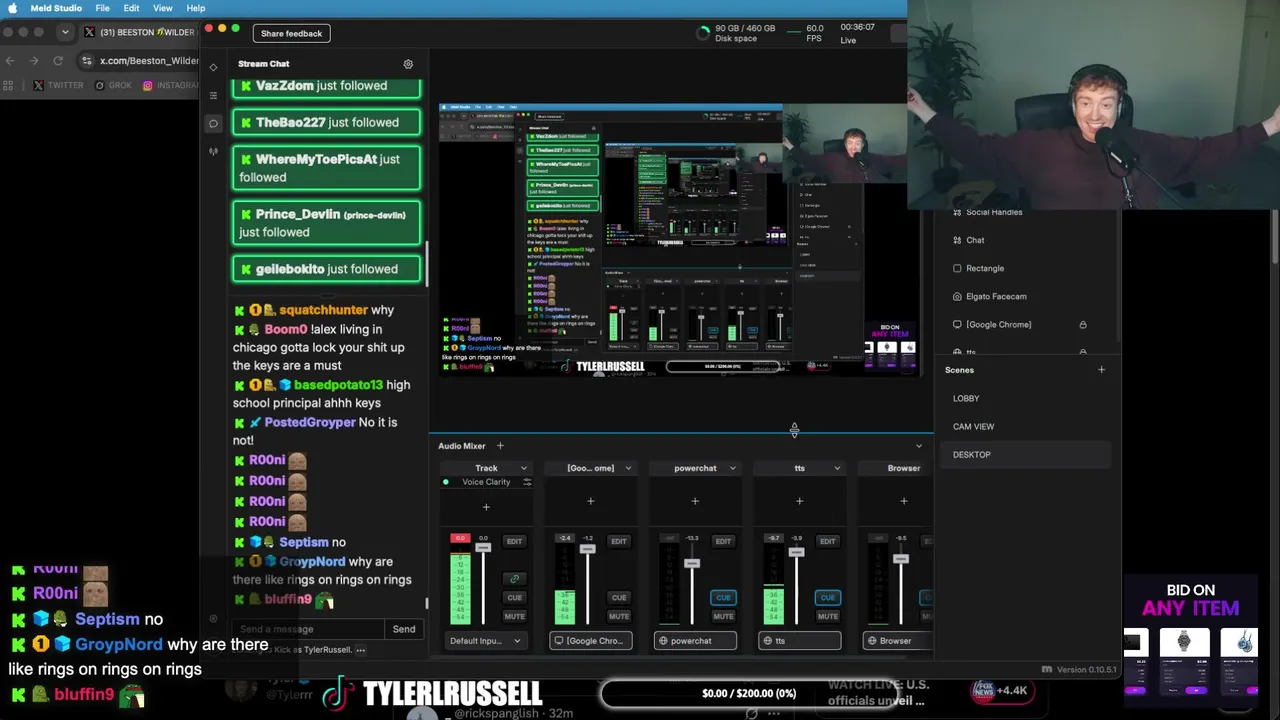This screenshot has height=720, width=1280.
Task: Edit the powerchat channel
Action: [723, 541]
